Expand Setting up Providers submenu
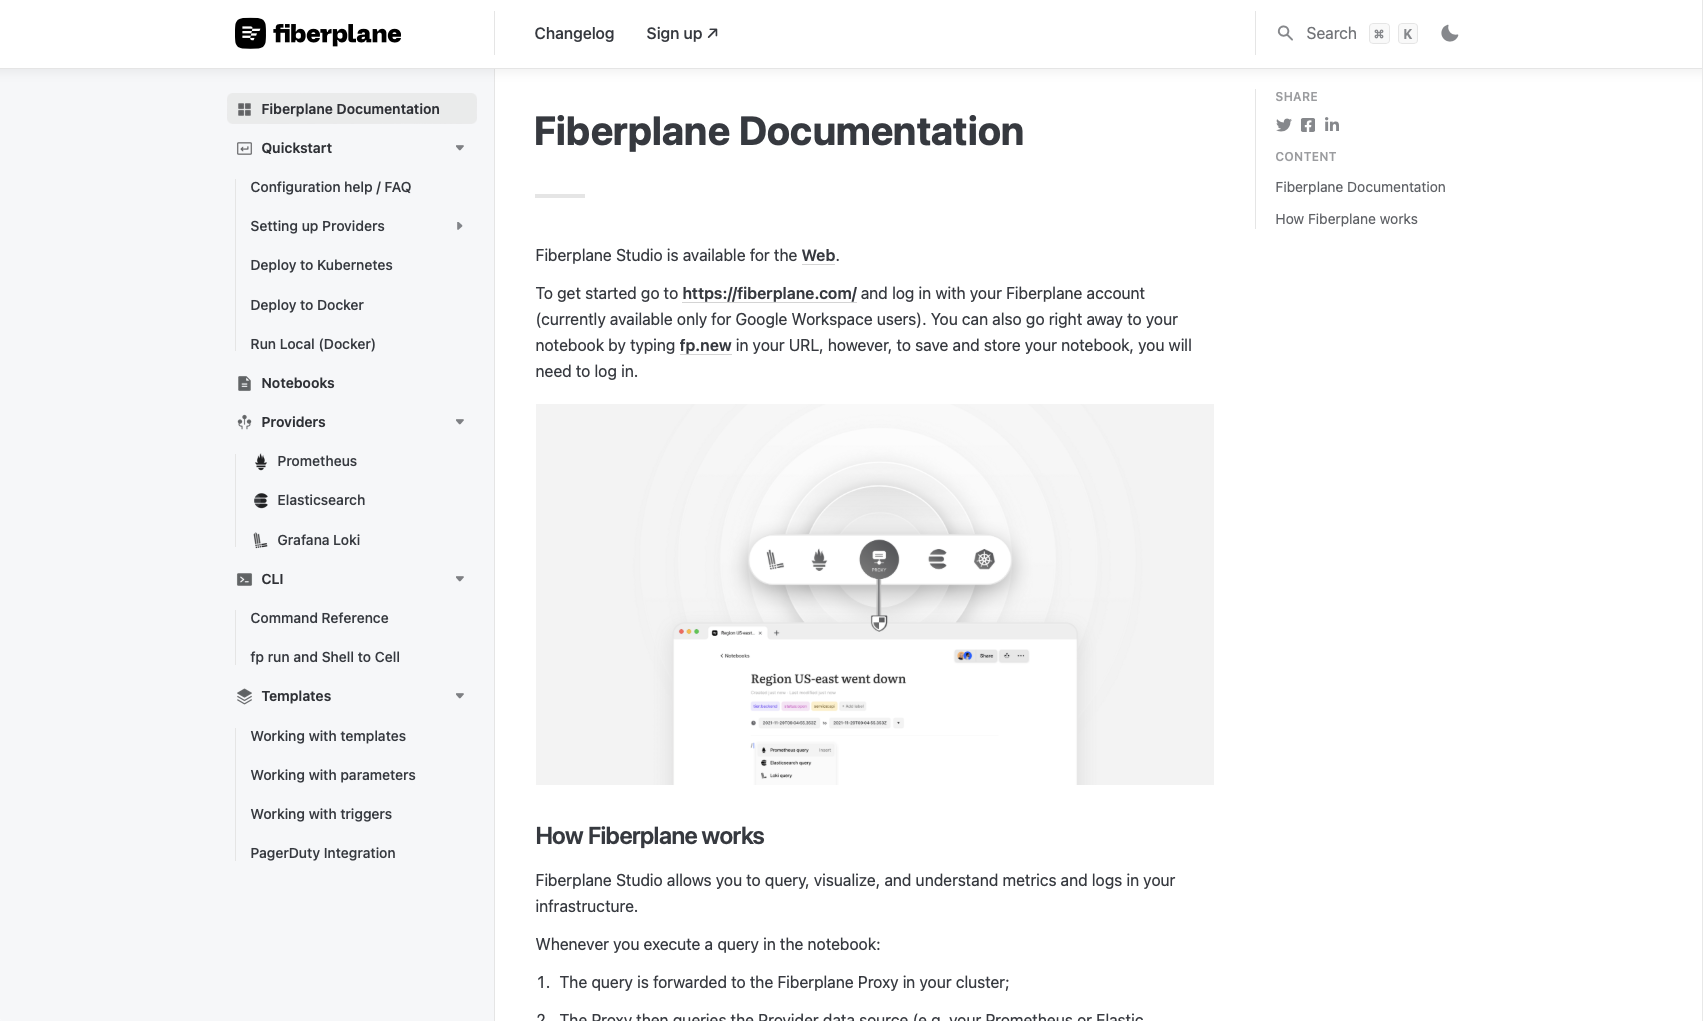The image size is (1703, 1021). pos(460,226)
